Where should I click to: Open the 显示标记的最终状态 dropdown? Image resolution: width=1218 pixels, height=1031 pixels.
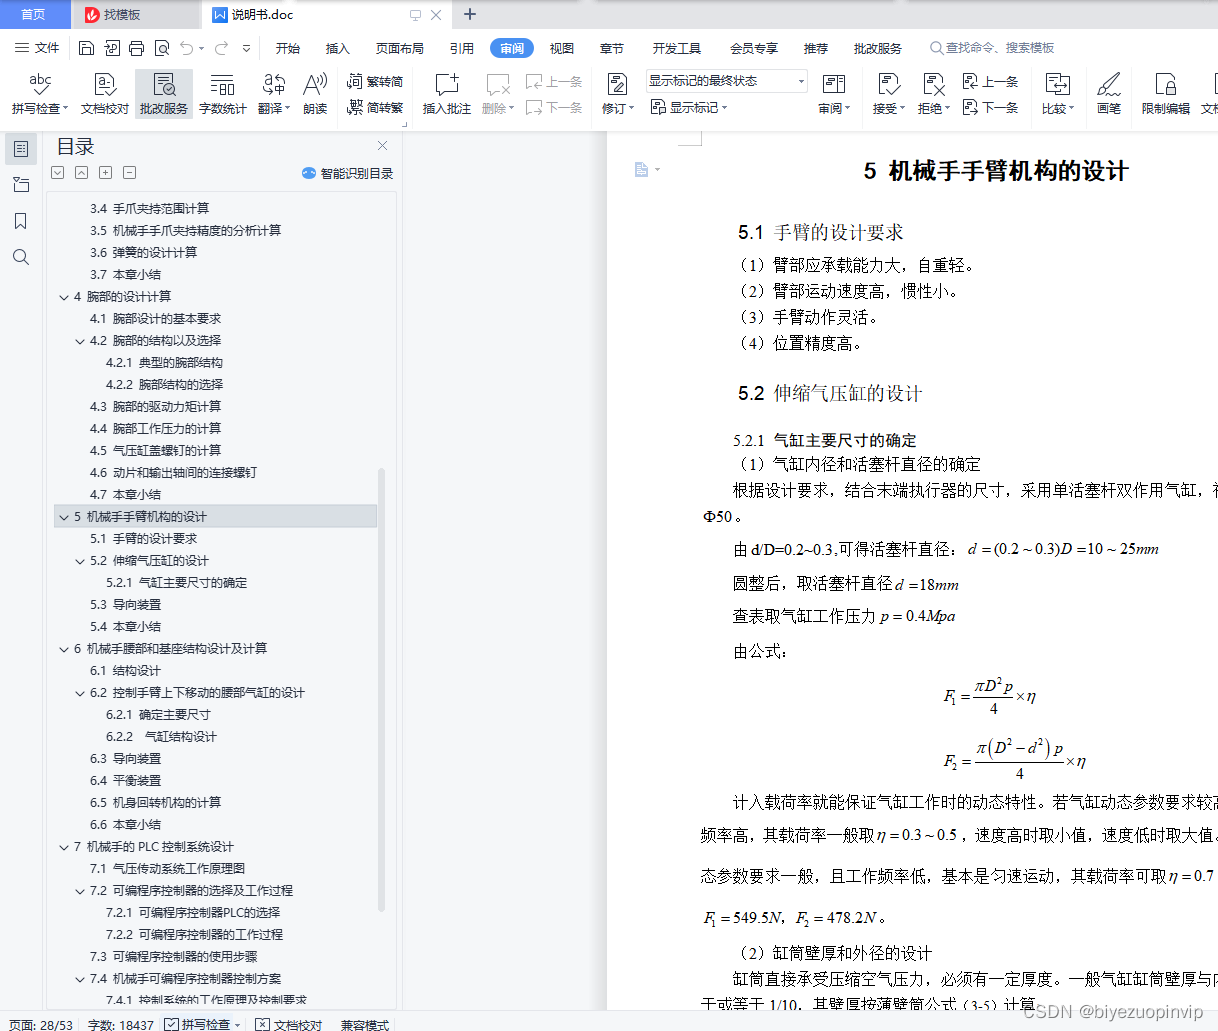click(x=727, y=81)
